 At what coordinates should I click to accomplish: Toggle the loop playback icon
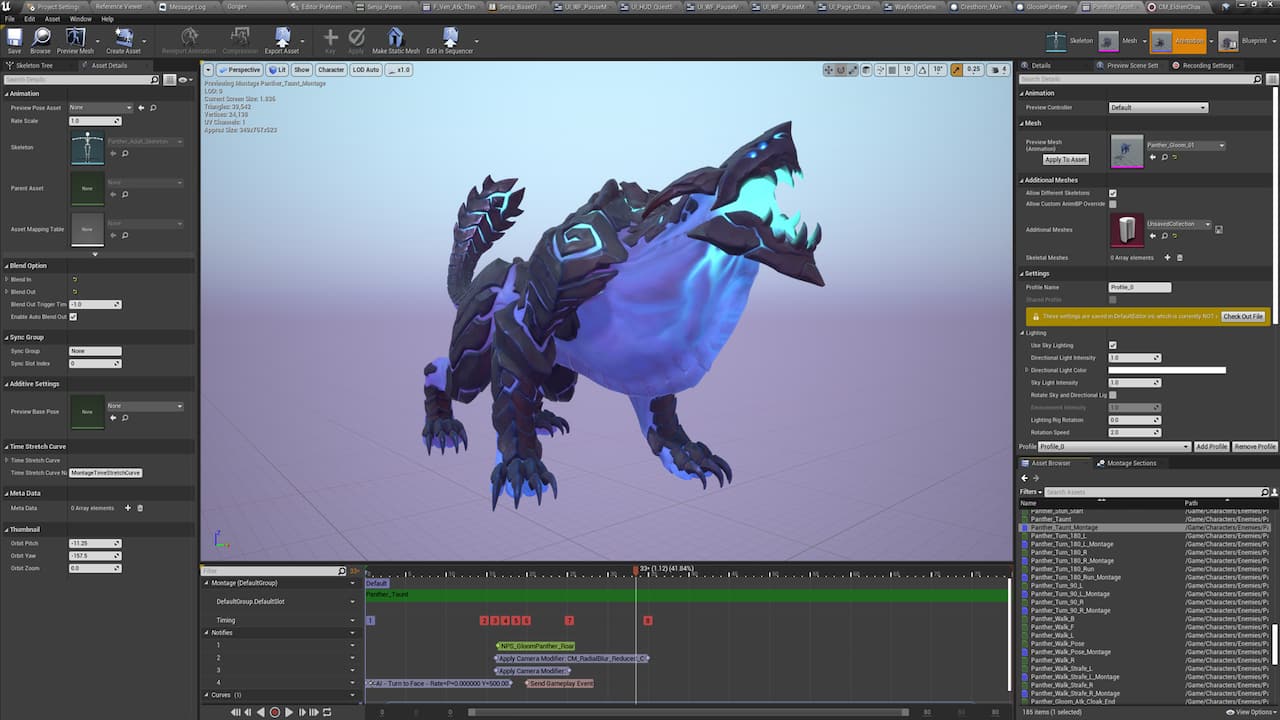click(327, 712)
